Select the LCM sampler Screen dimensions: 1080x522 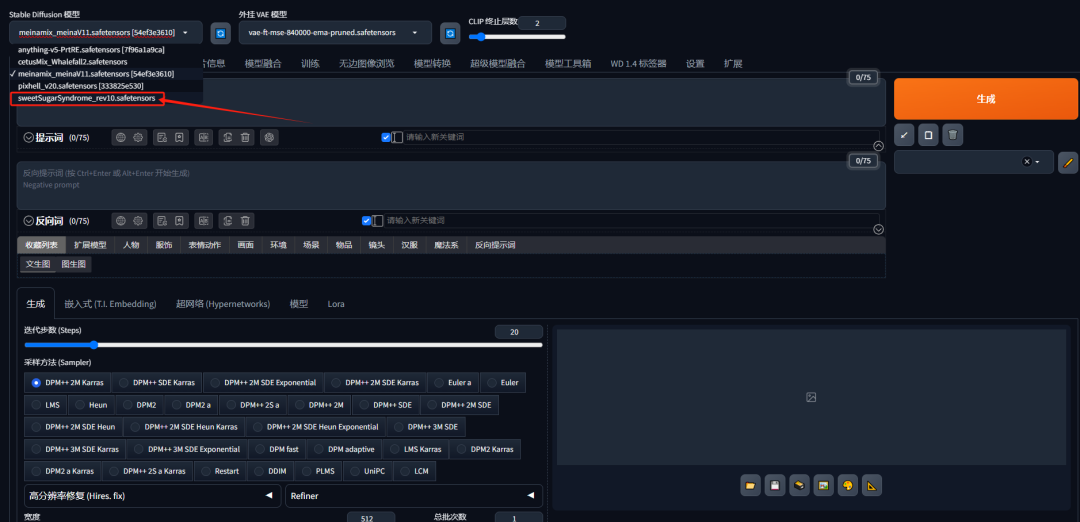(414, 471)
